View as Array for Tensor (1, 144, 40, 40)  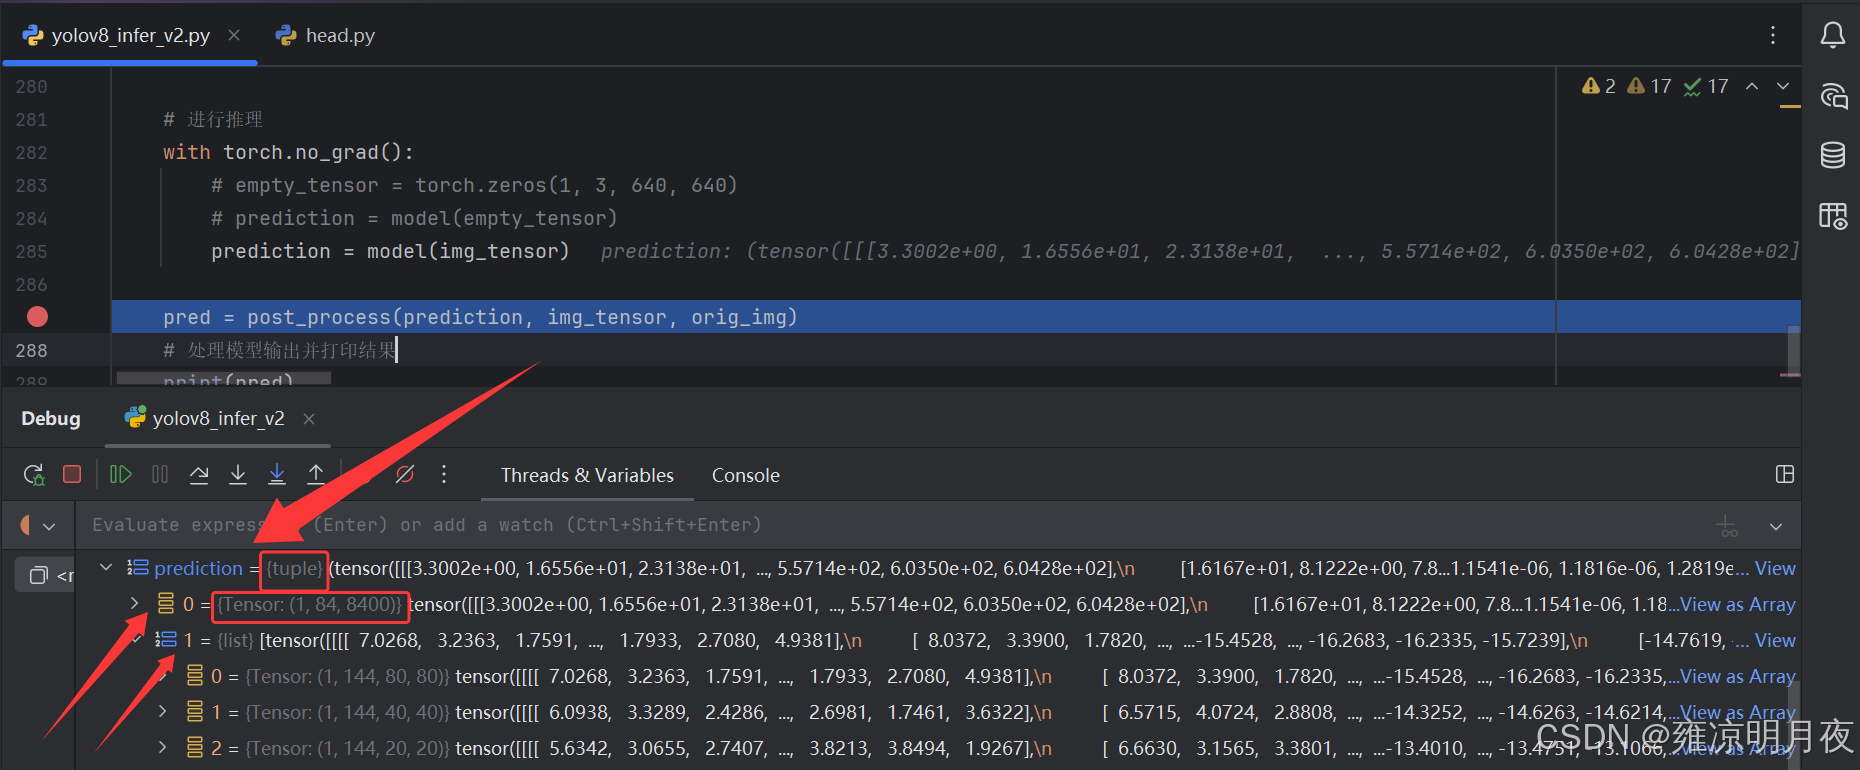coord(1738,712)
